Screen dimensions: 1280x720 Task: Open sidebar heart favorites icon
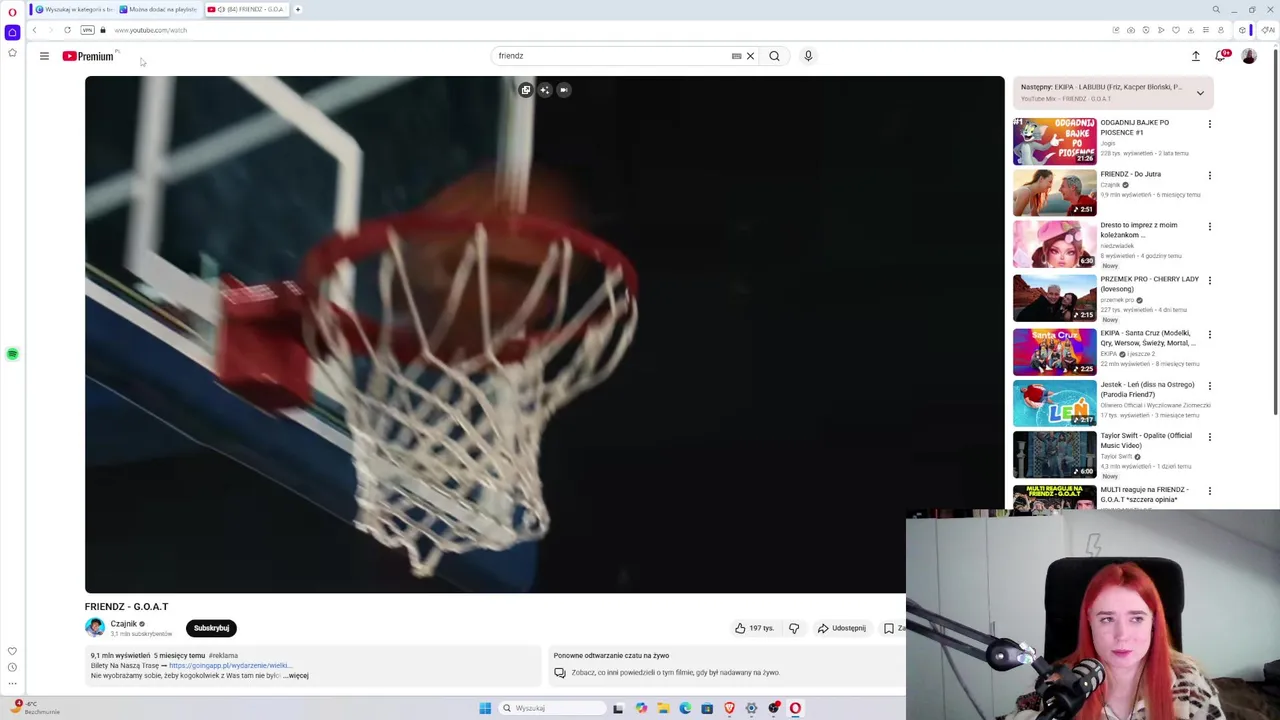[x=12, y=651]
